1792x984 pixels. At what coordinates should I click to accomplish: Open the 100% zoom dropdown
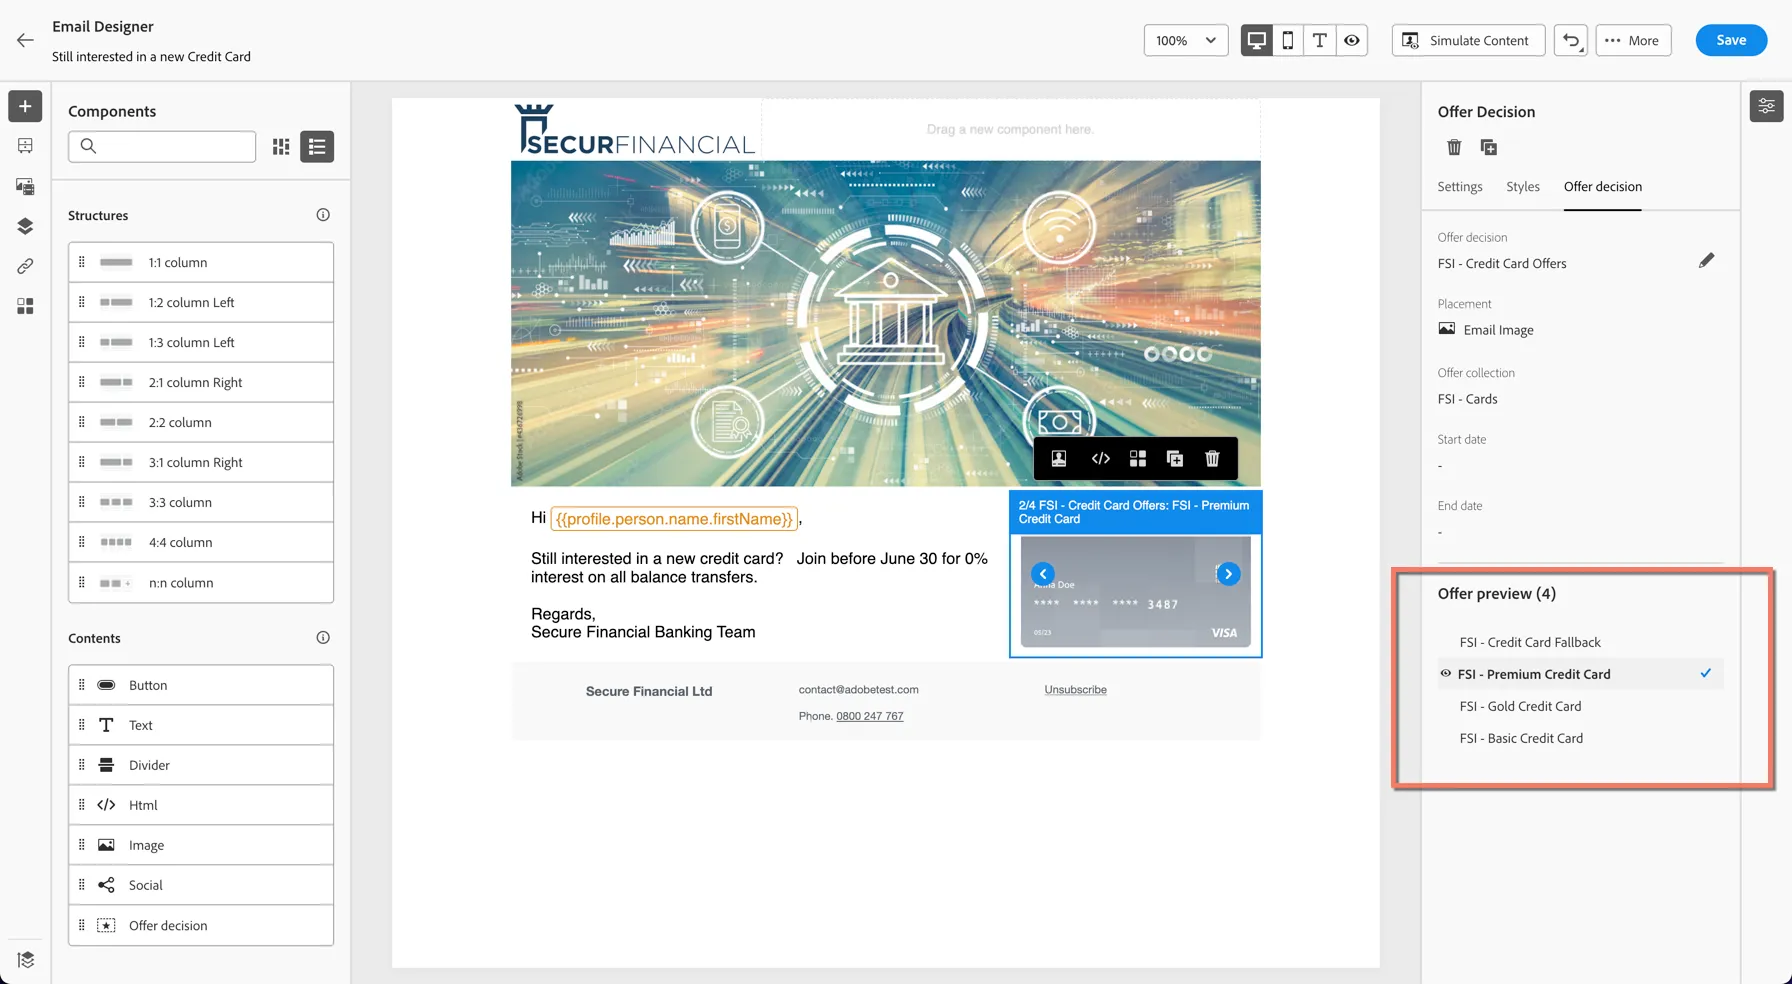tap(1186, 40)
